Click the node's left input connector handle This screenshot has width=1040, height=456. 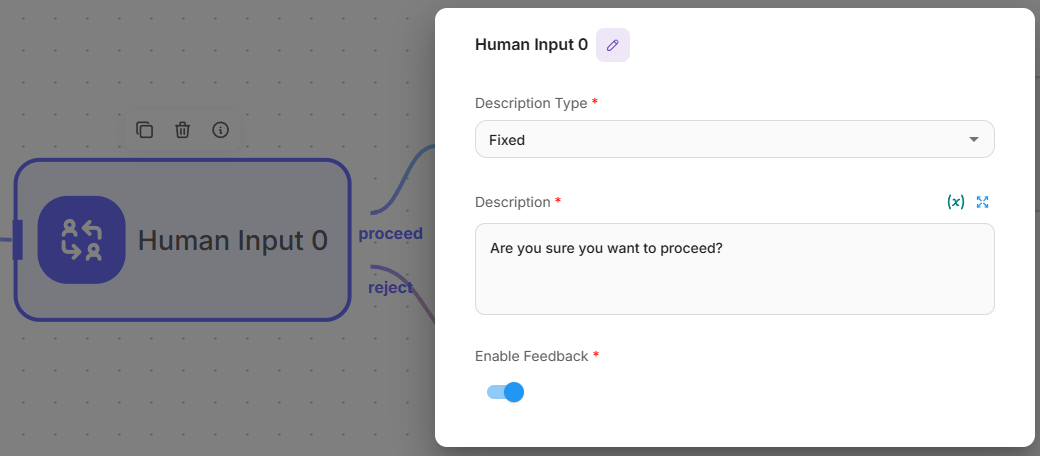click(17, 240)
